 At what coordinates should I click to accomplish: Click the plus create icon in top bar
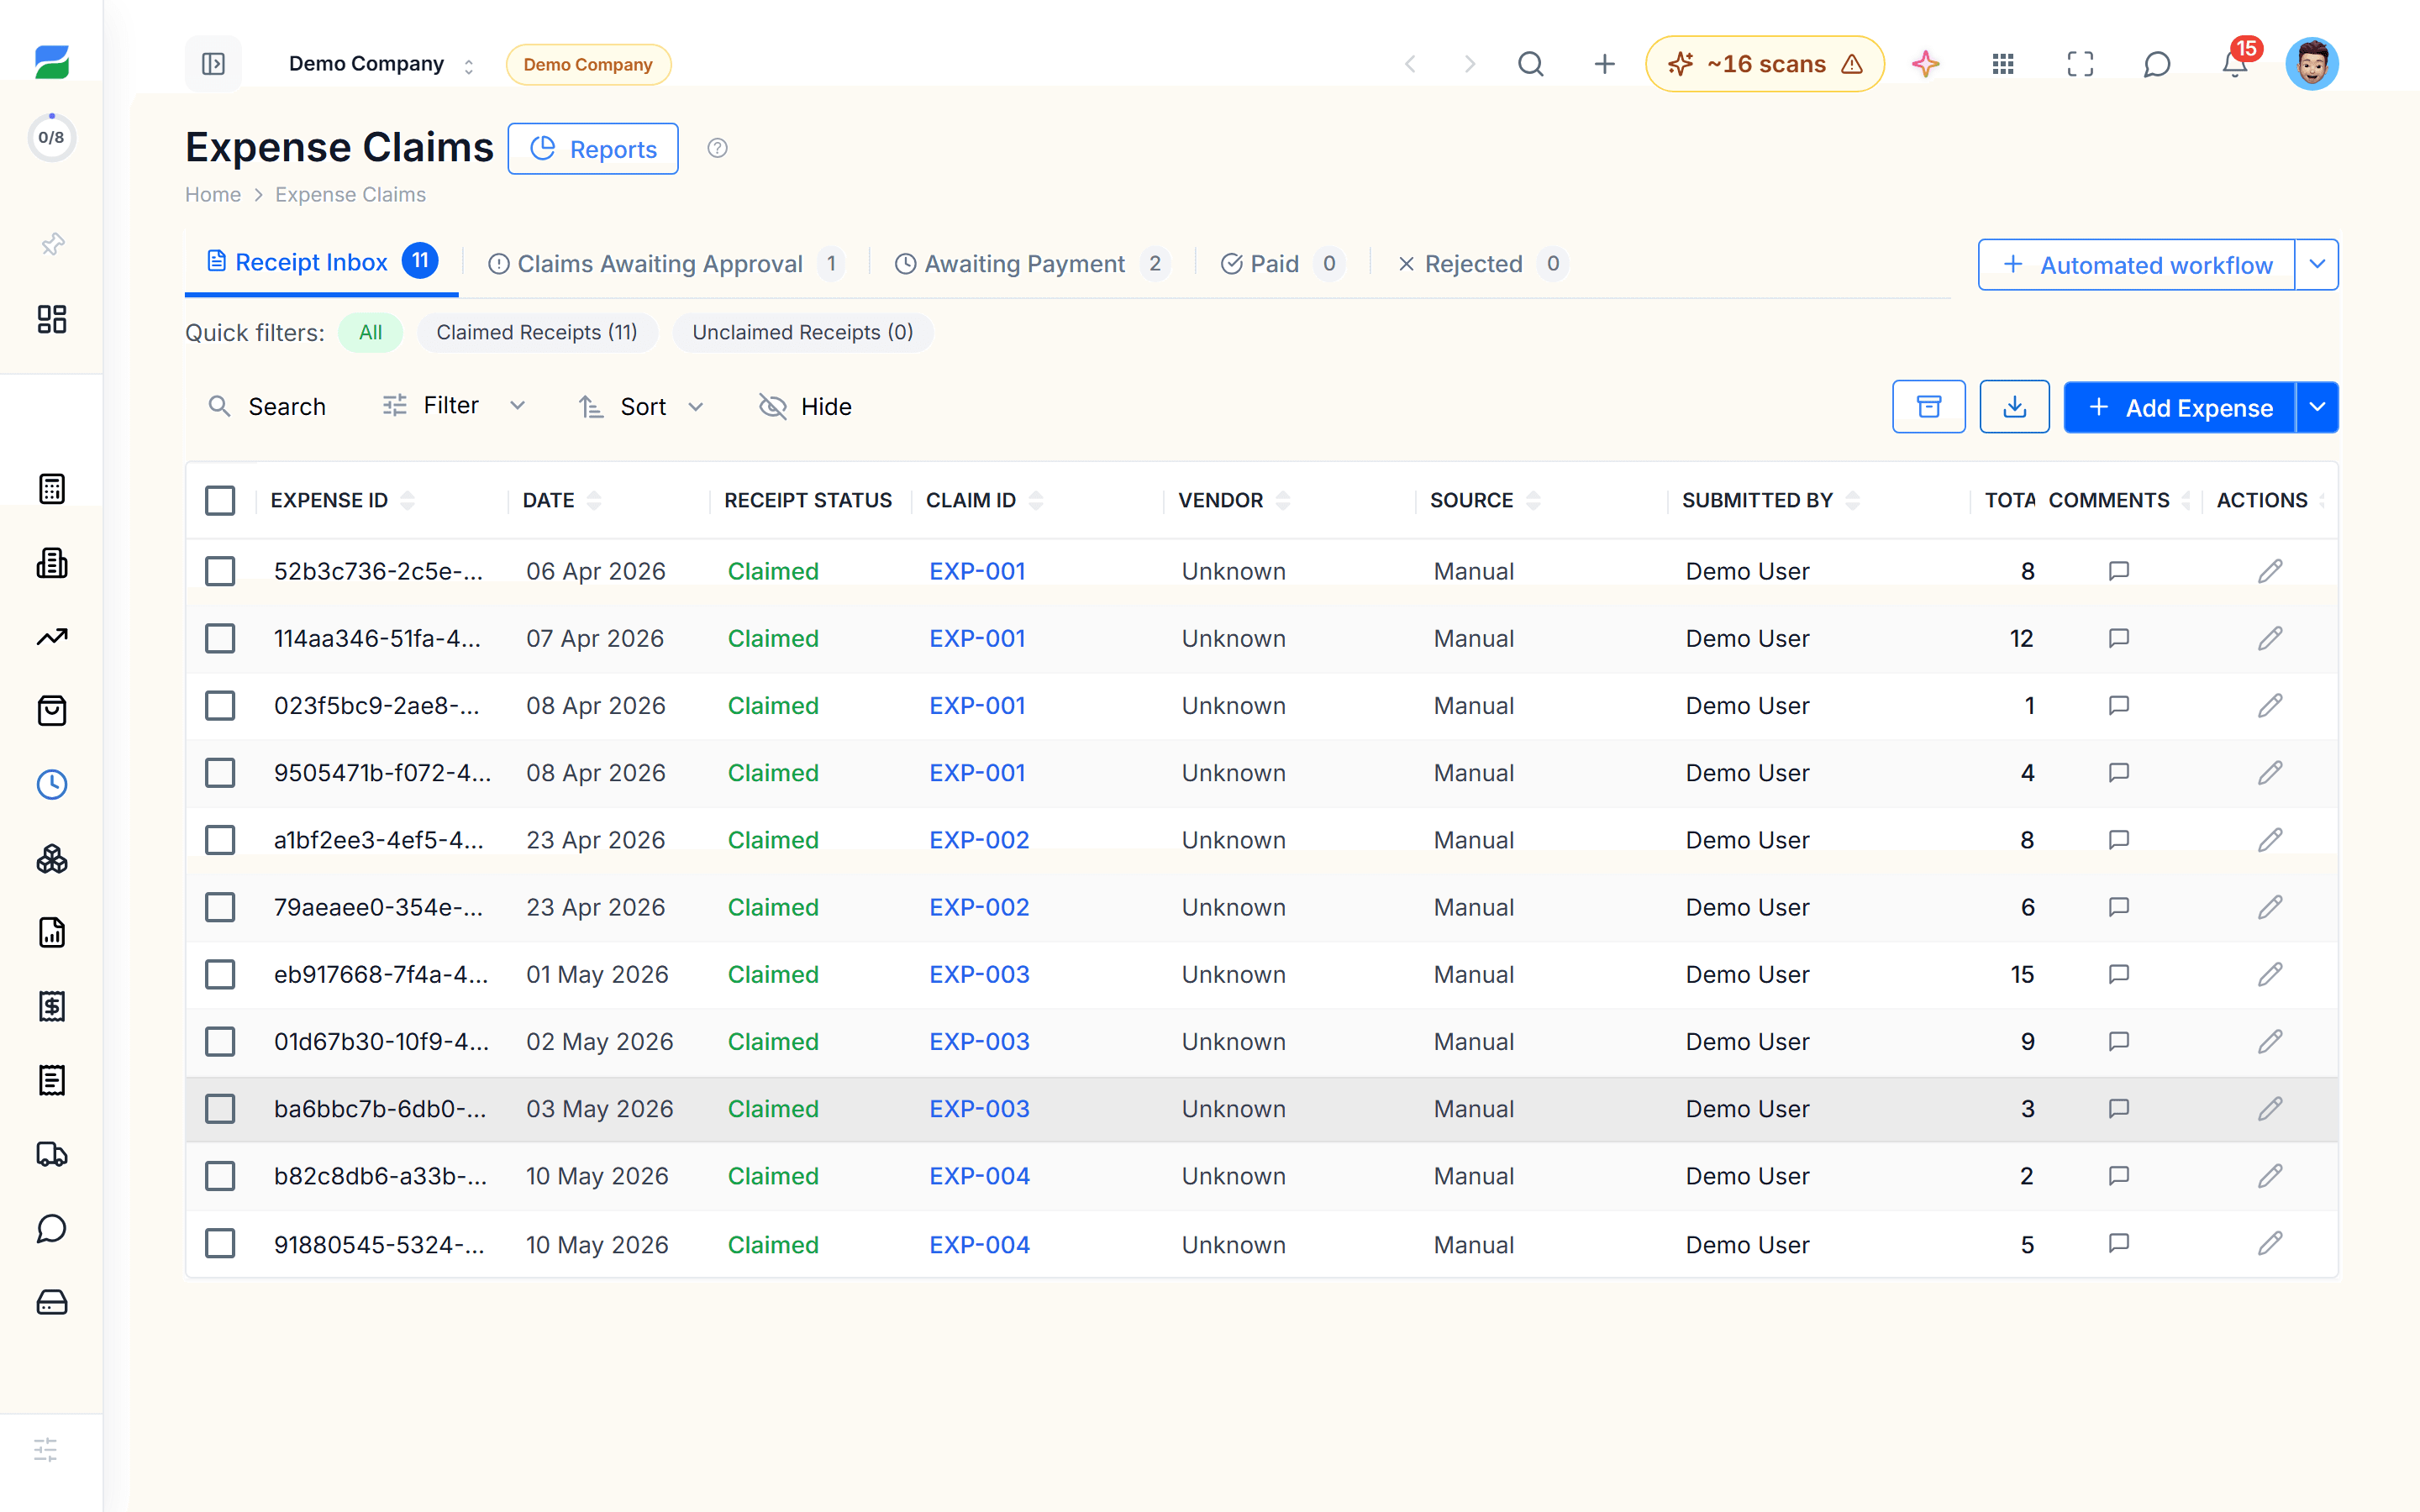[1604, 64]
